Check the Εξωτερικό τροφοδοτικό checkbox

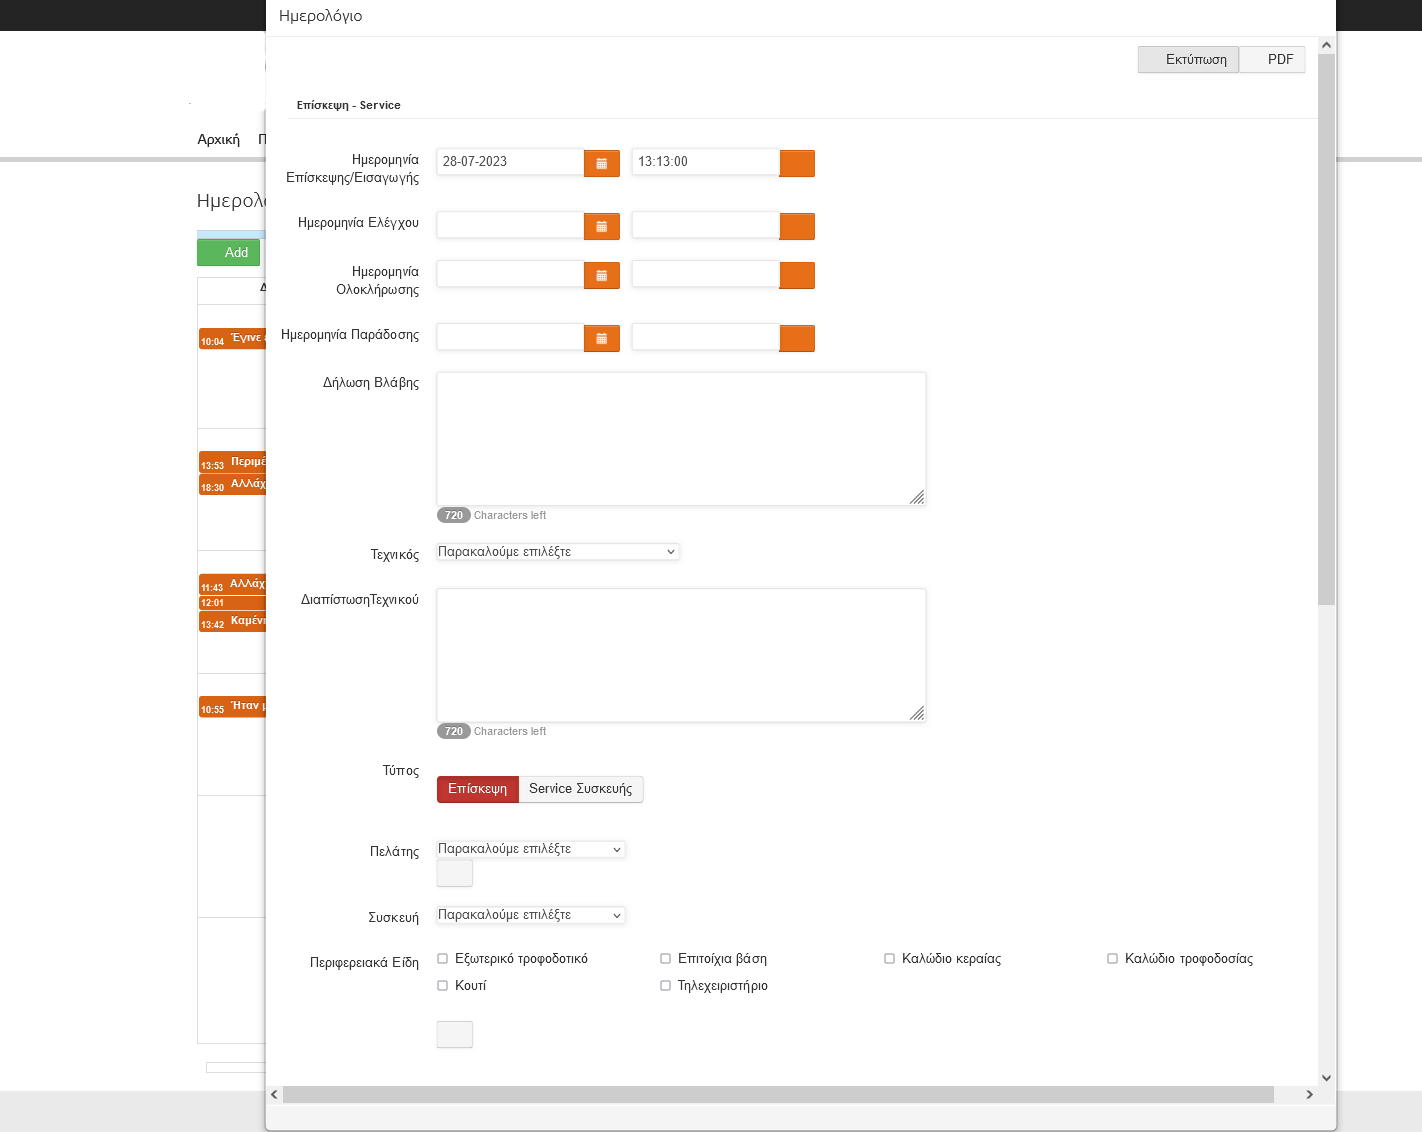[x=443, y=959]
